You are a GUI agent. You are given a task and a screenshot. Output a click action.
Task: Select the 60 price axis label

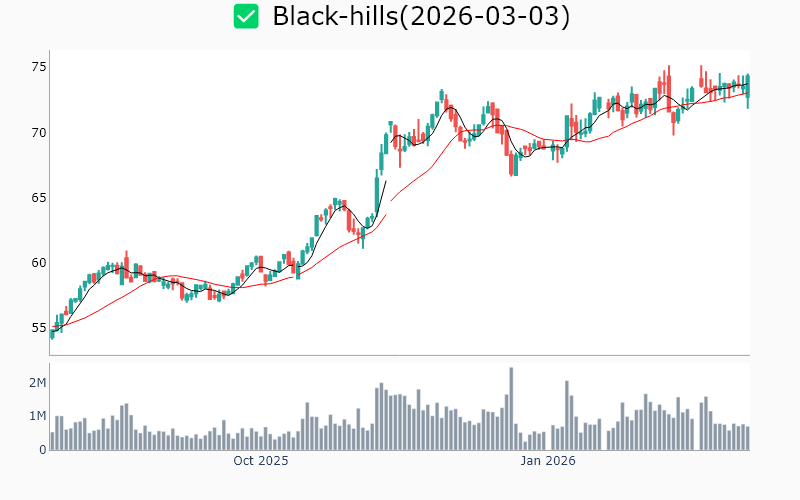(x=38, y=263)
